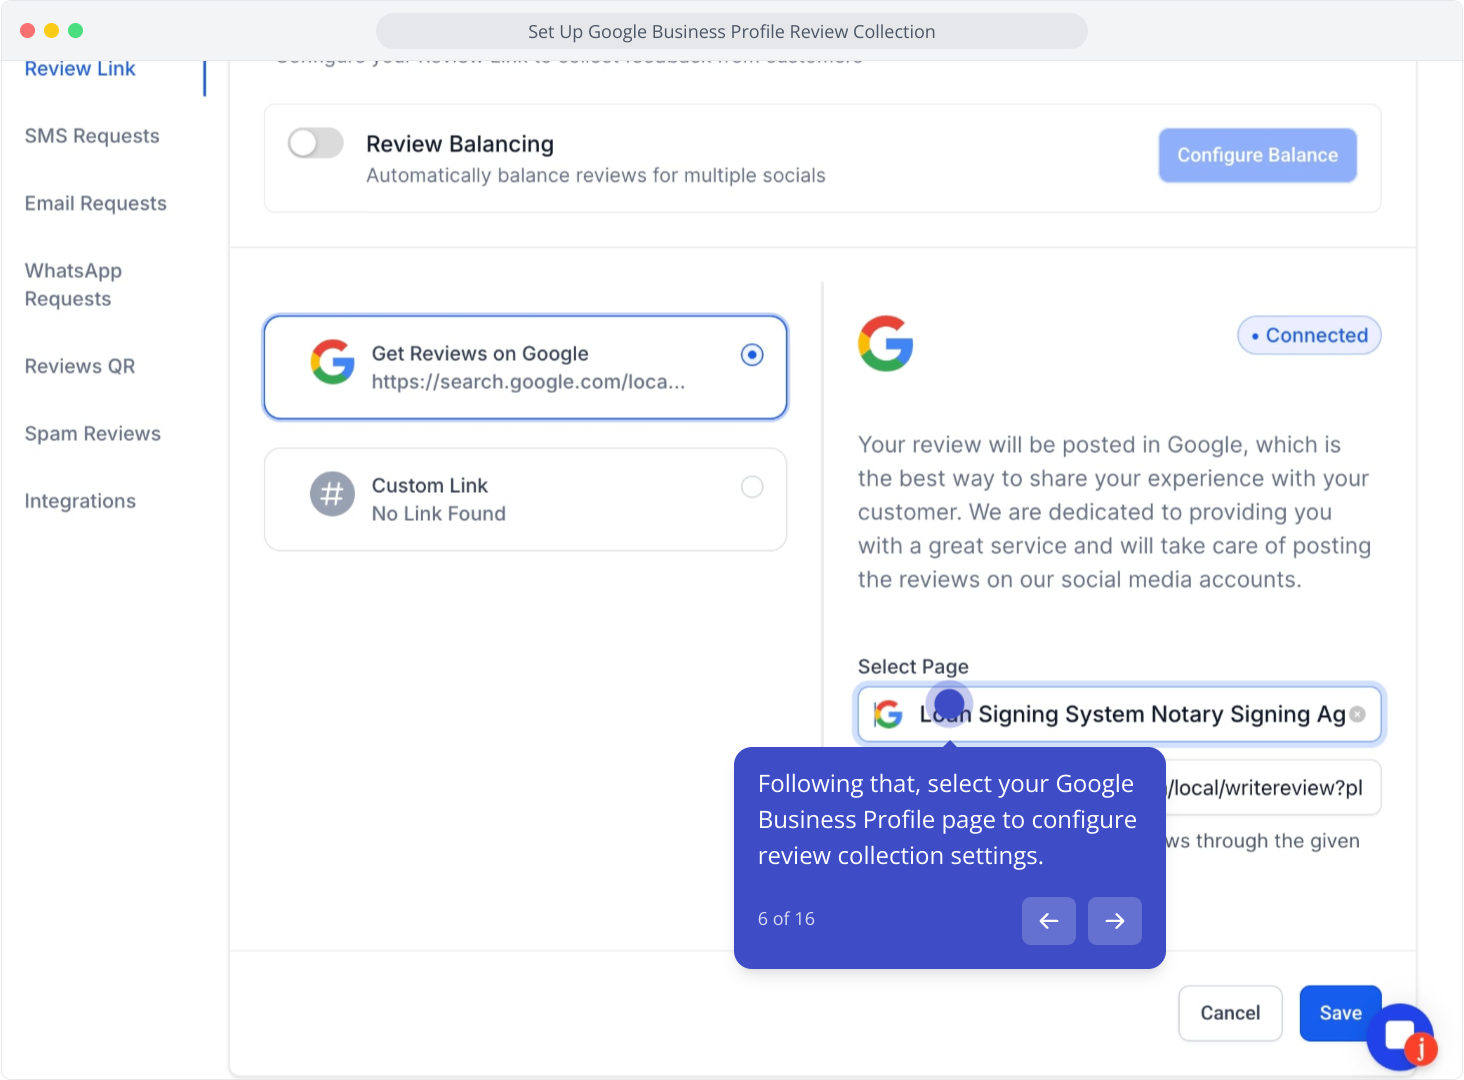The width and height of the screenshot is (1464, 1080).
Task: Close the window with red button
Action: pyautogui.click(x=27, y=31)
